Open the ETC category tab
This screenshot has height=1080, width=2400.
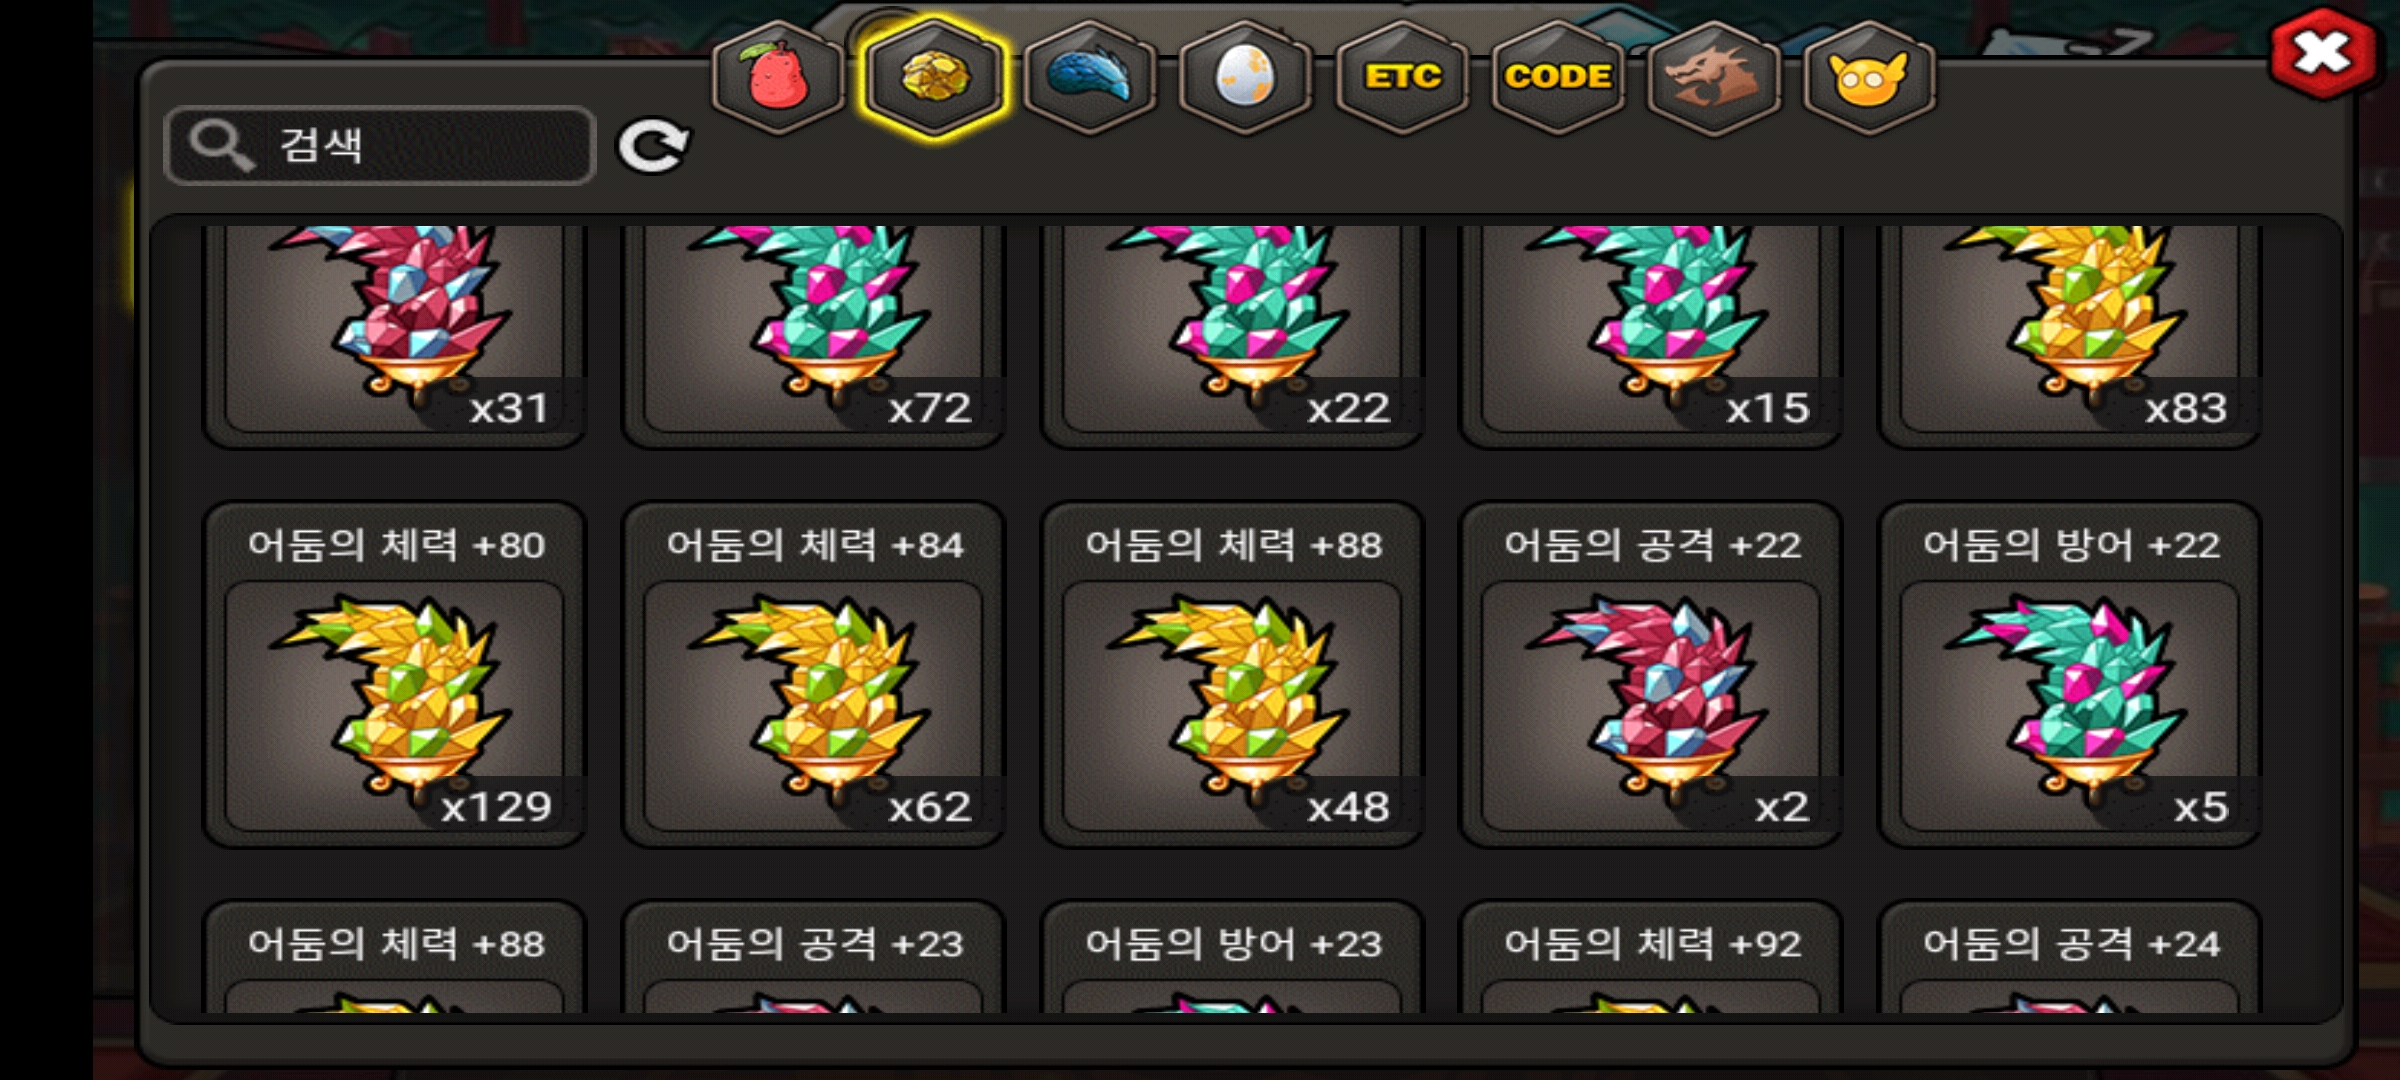1402,78
